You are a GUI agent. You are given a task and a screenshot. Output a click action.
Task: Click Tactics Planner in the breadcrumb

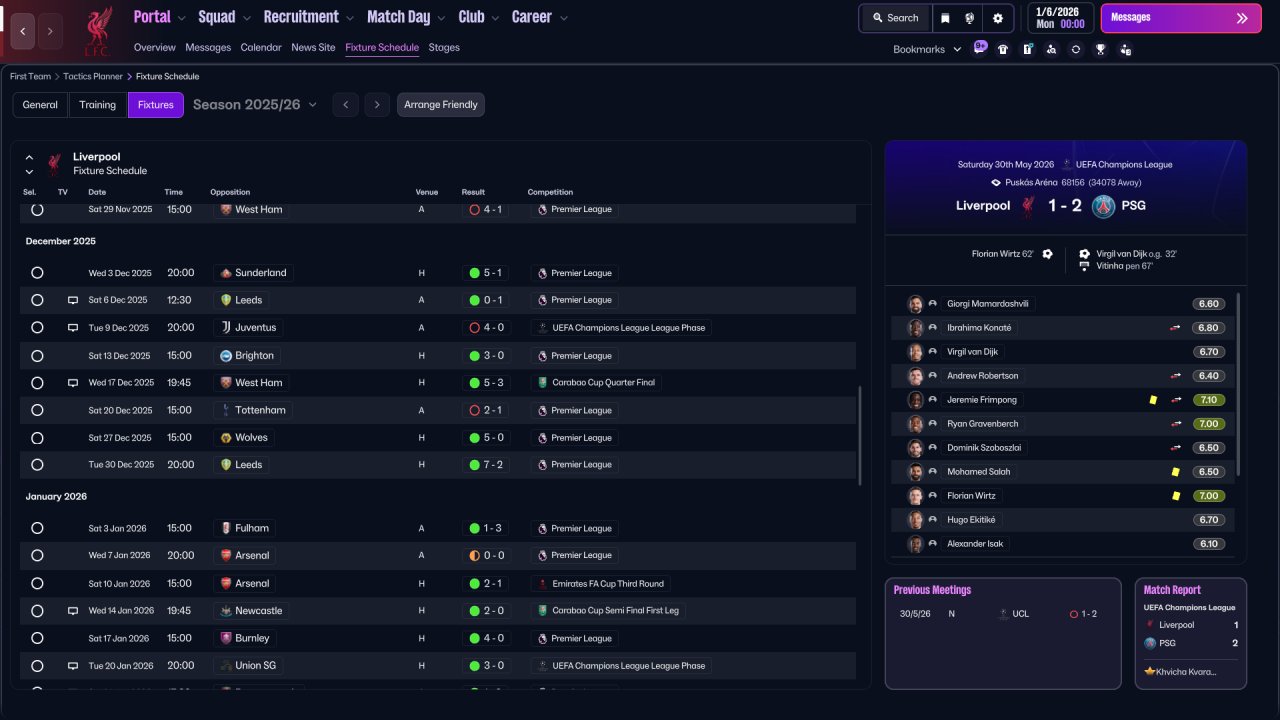94,76
